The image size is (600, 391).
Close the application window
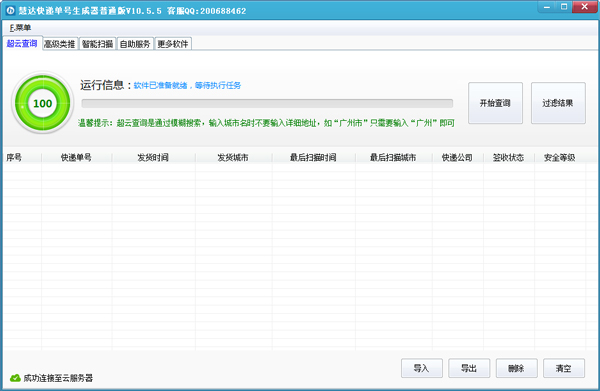point(584,7)
